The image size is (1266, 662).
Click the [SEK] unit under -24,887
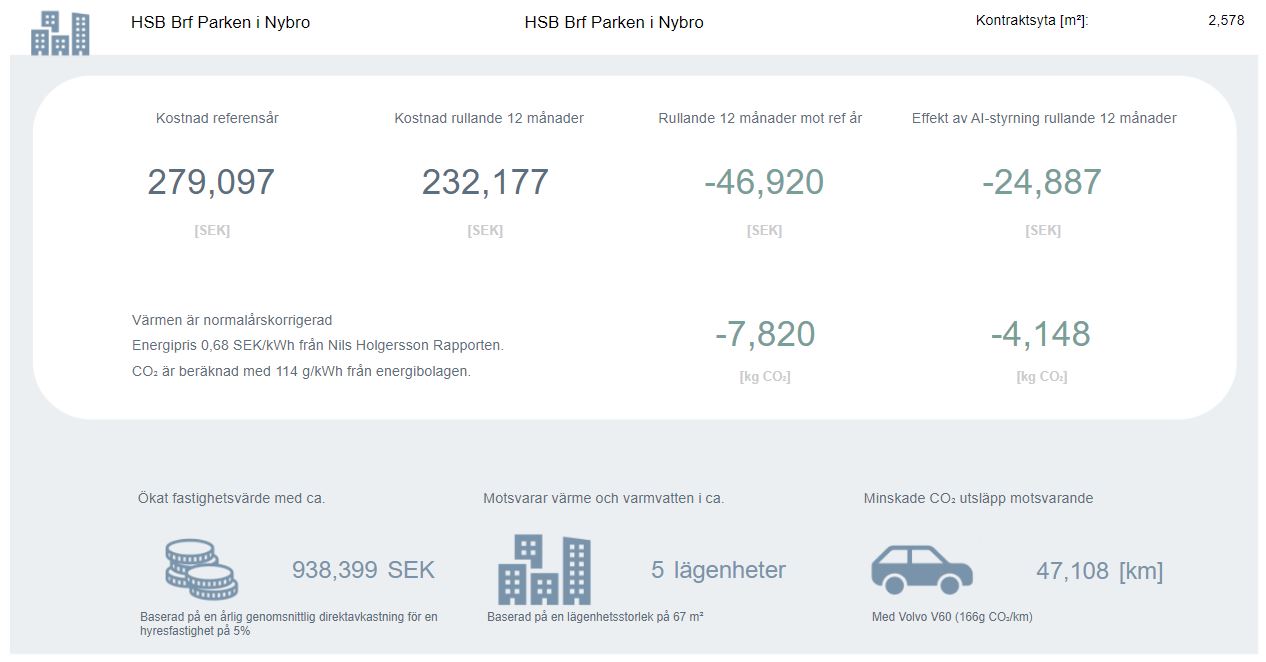click(1043, 230)
